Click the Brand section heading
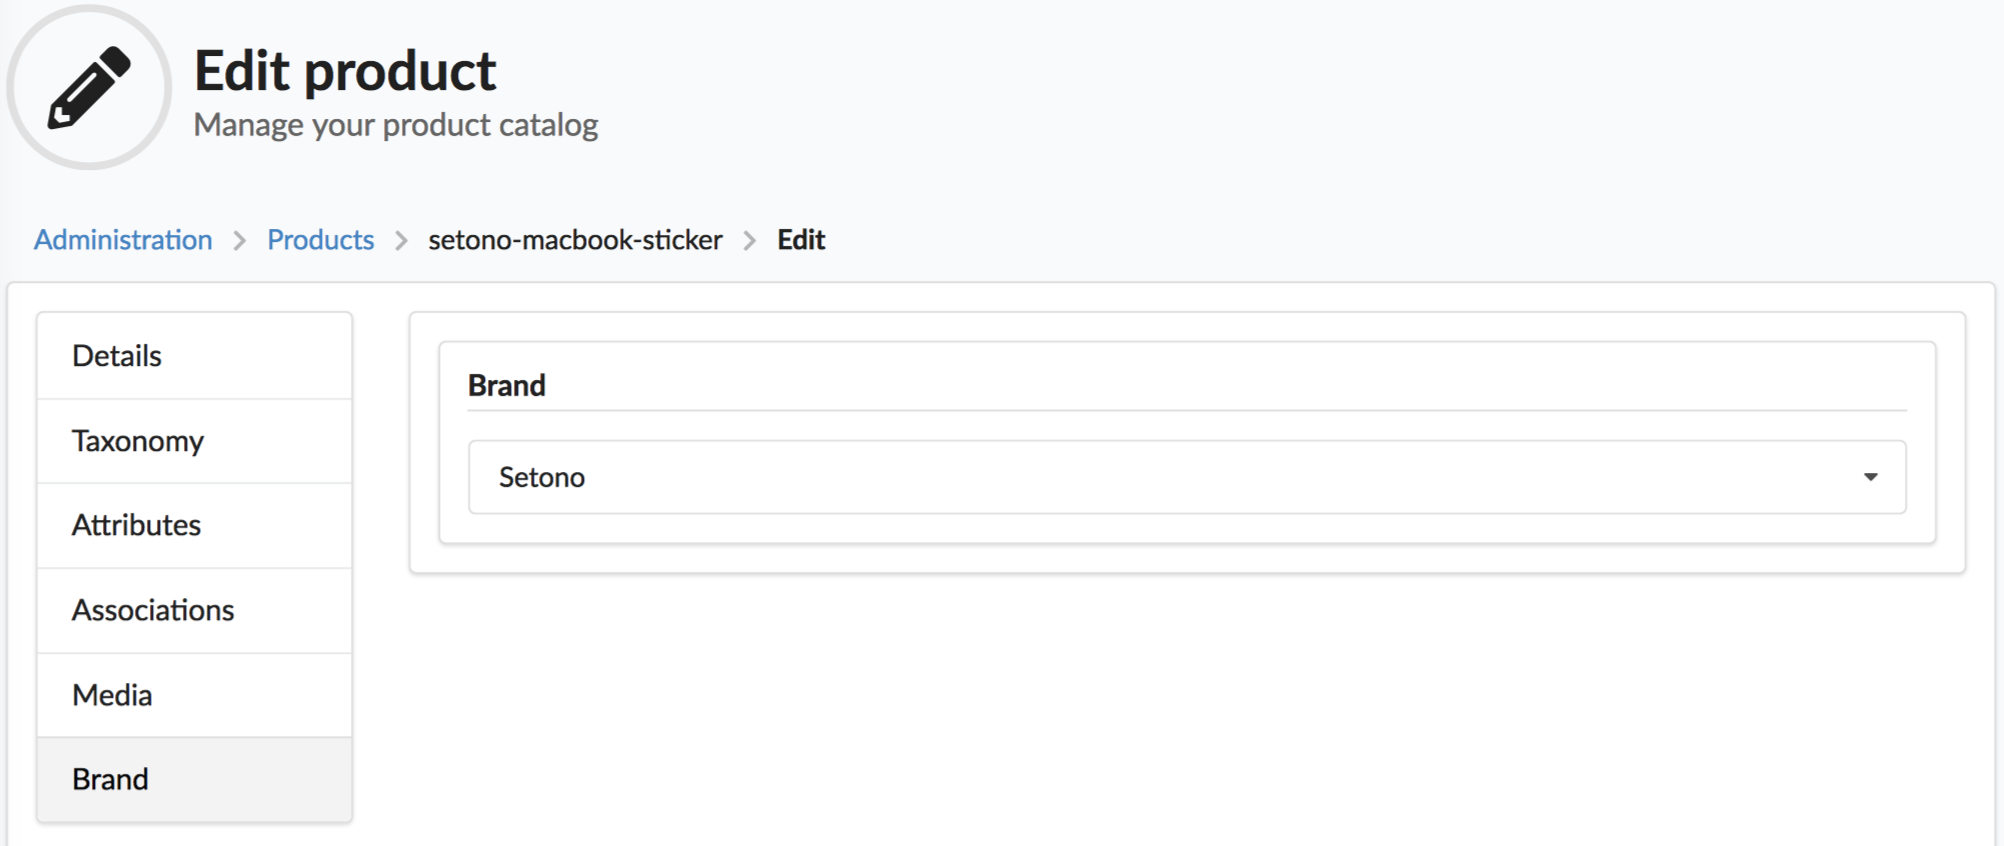The image size is (2004, 846). pos(507,386)
